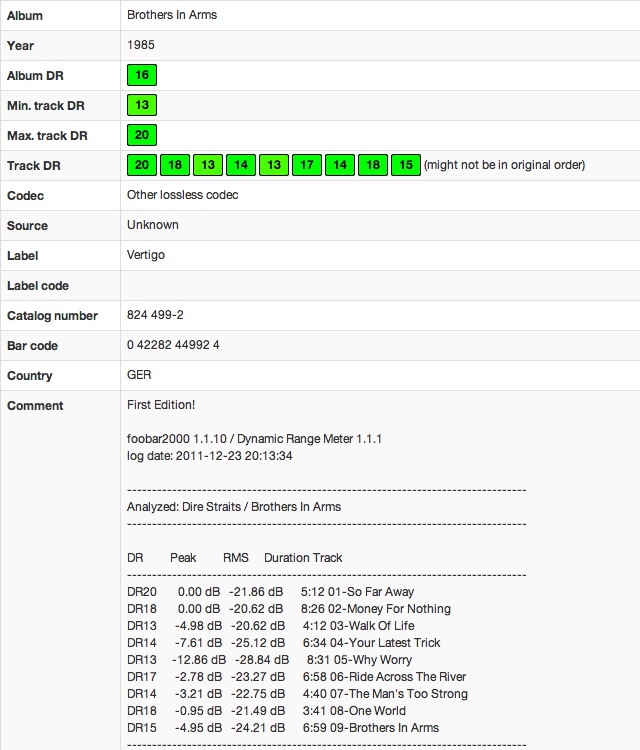640x750 pixels.
Task: Click the 'Peak' column header in log
Action: click(183, 558)
